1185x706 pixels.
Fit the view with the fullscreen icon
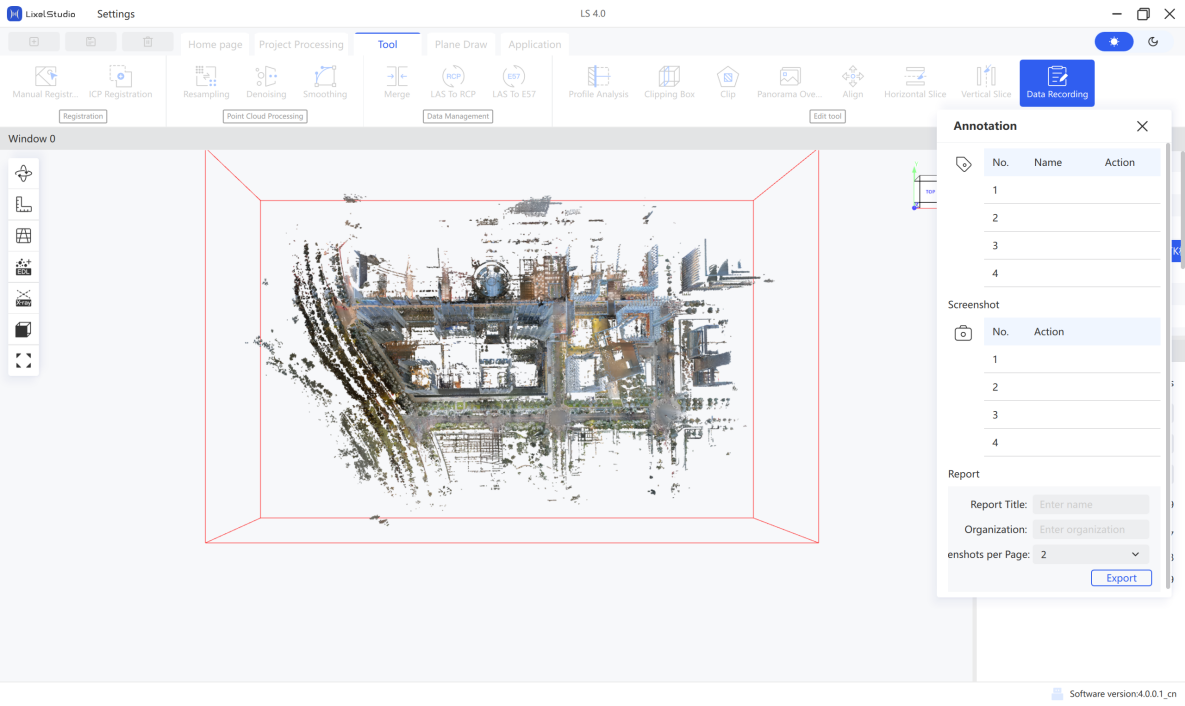(x=23, y=361)
